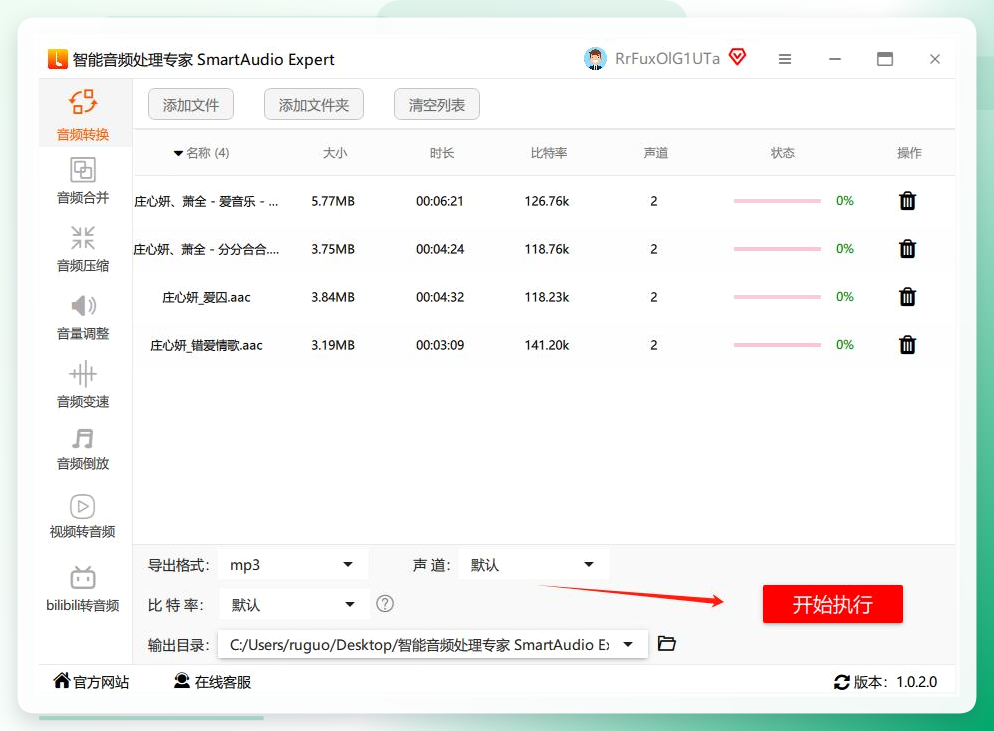994x731 pixels.
Task: Click the 00:04:24 duration cell
Action: coord(440,249)
